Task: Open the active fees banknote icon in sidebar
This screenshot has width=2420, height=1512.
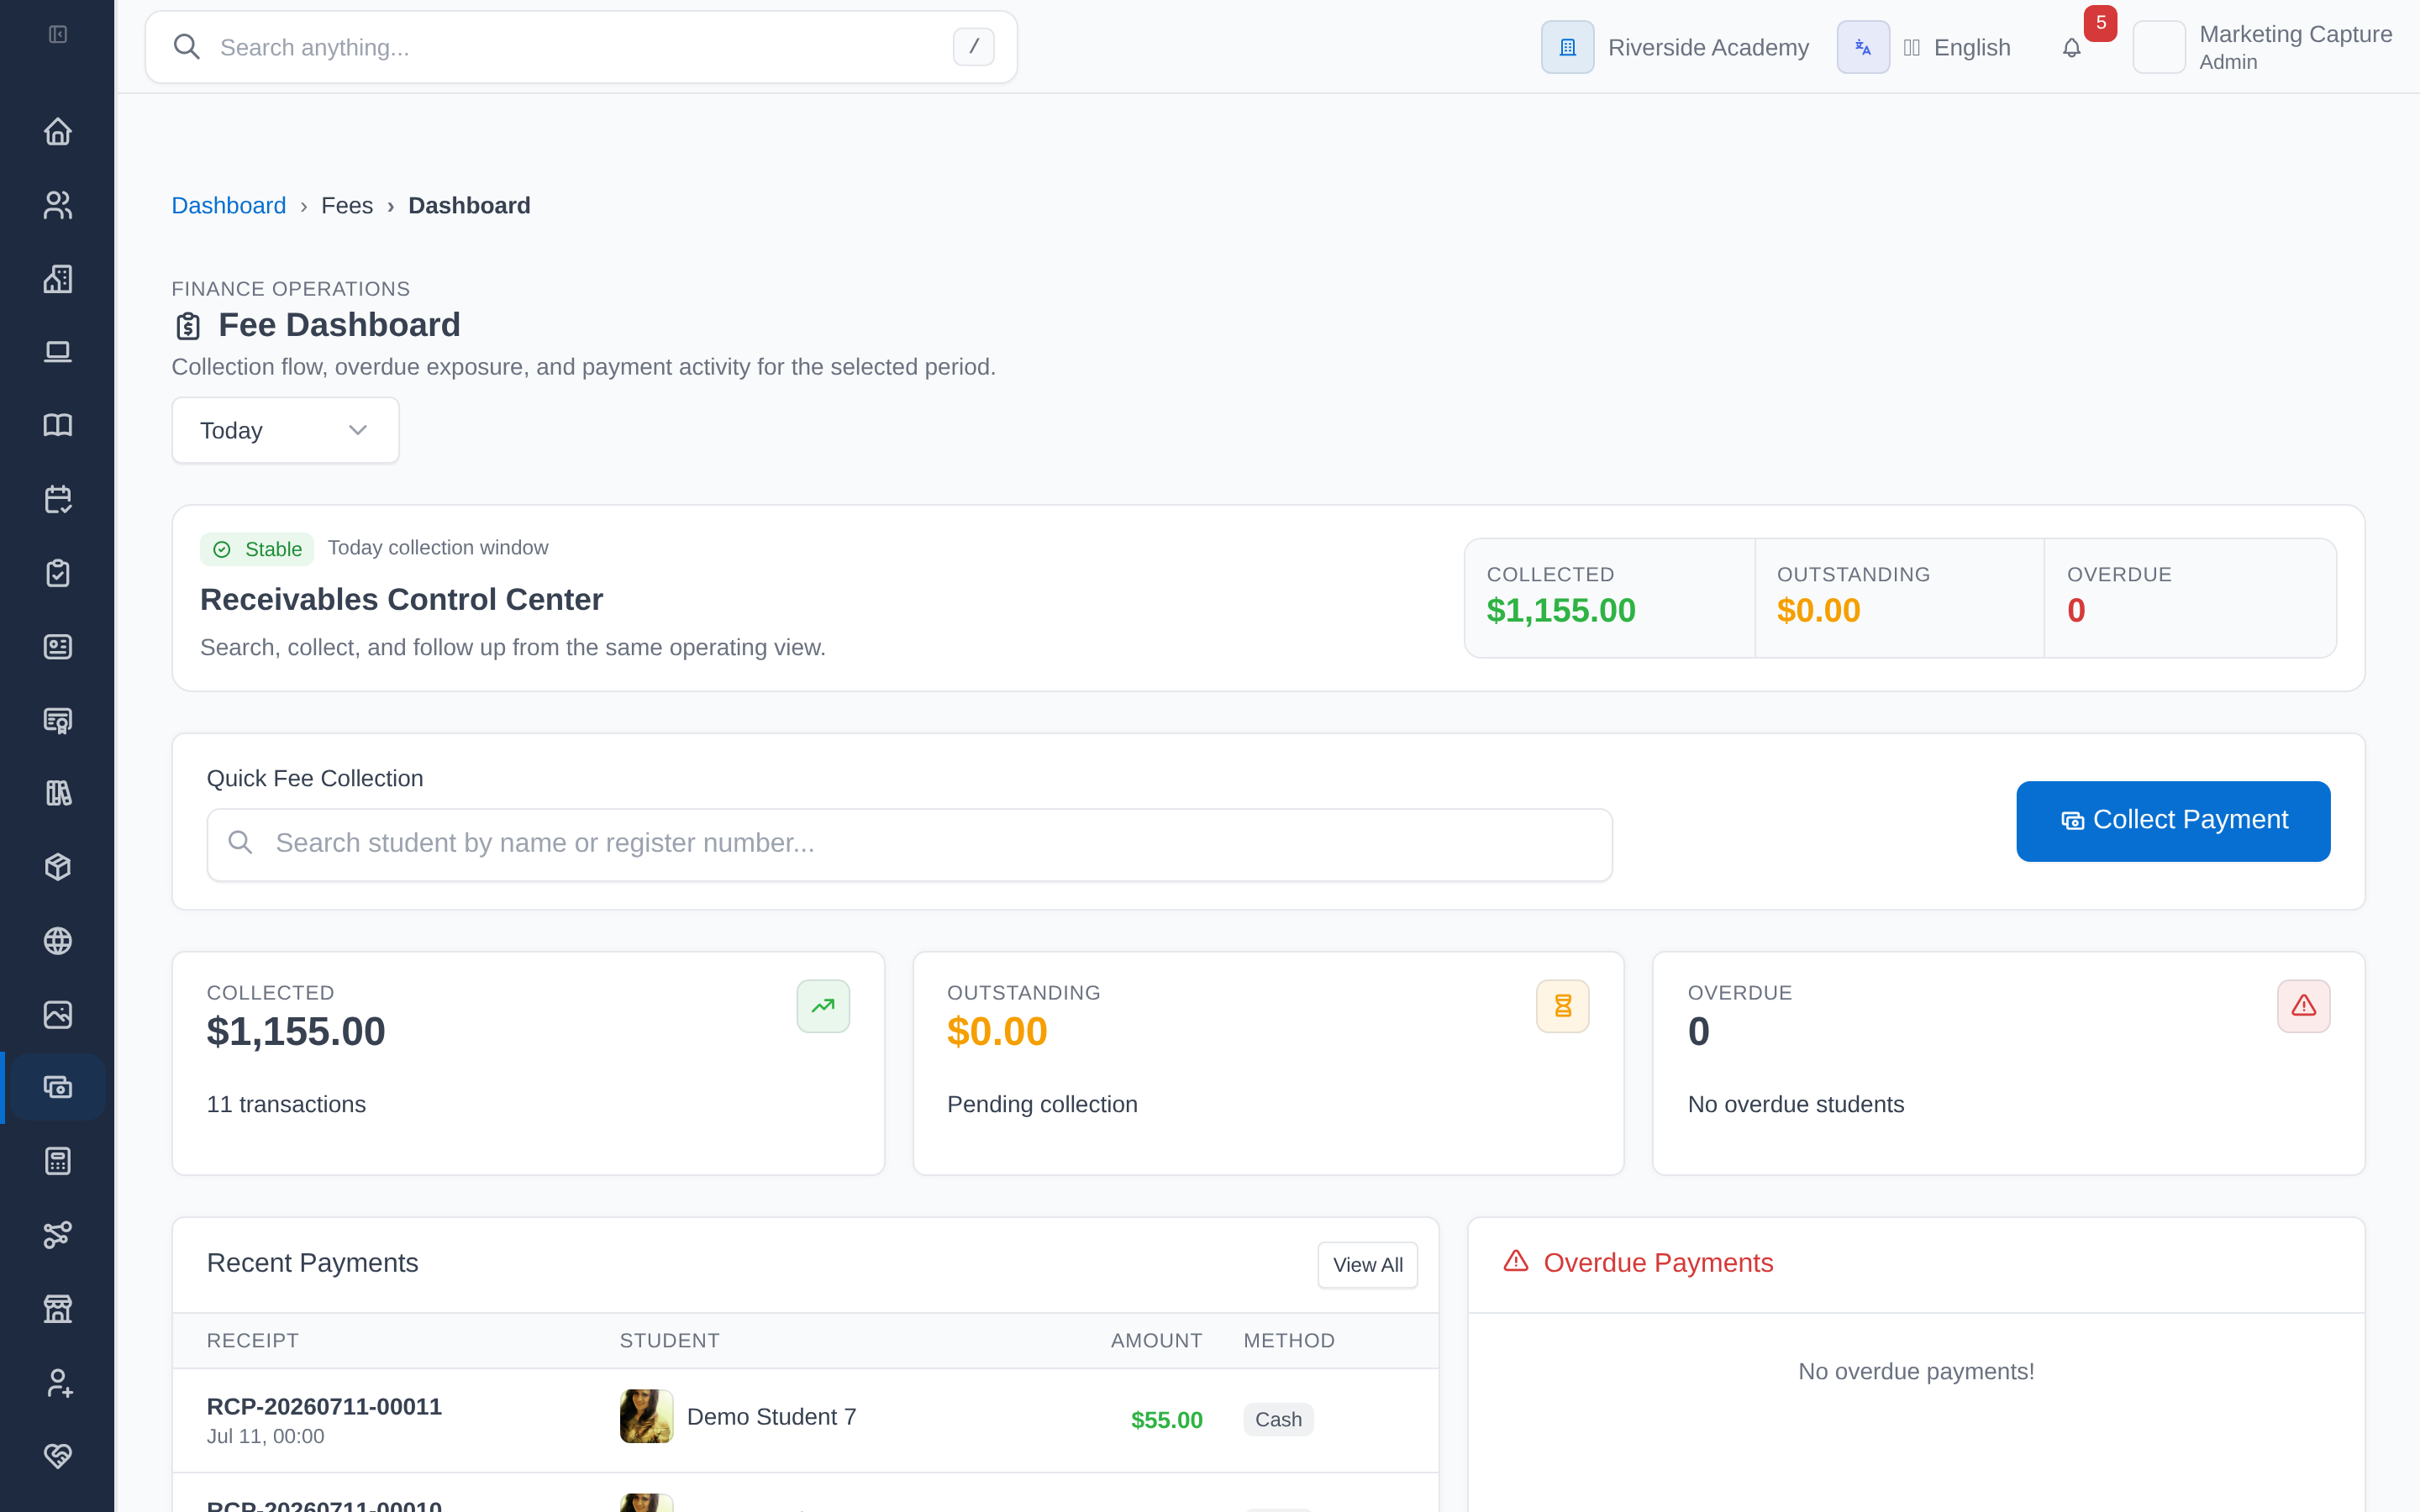Action: (58, 1087)
